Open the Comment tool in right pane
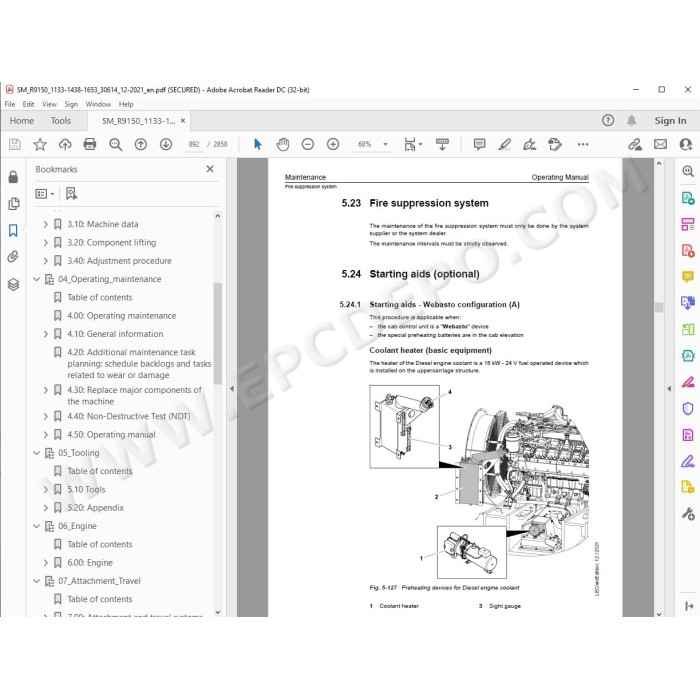 688,277
